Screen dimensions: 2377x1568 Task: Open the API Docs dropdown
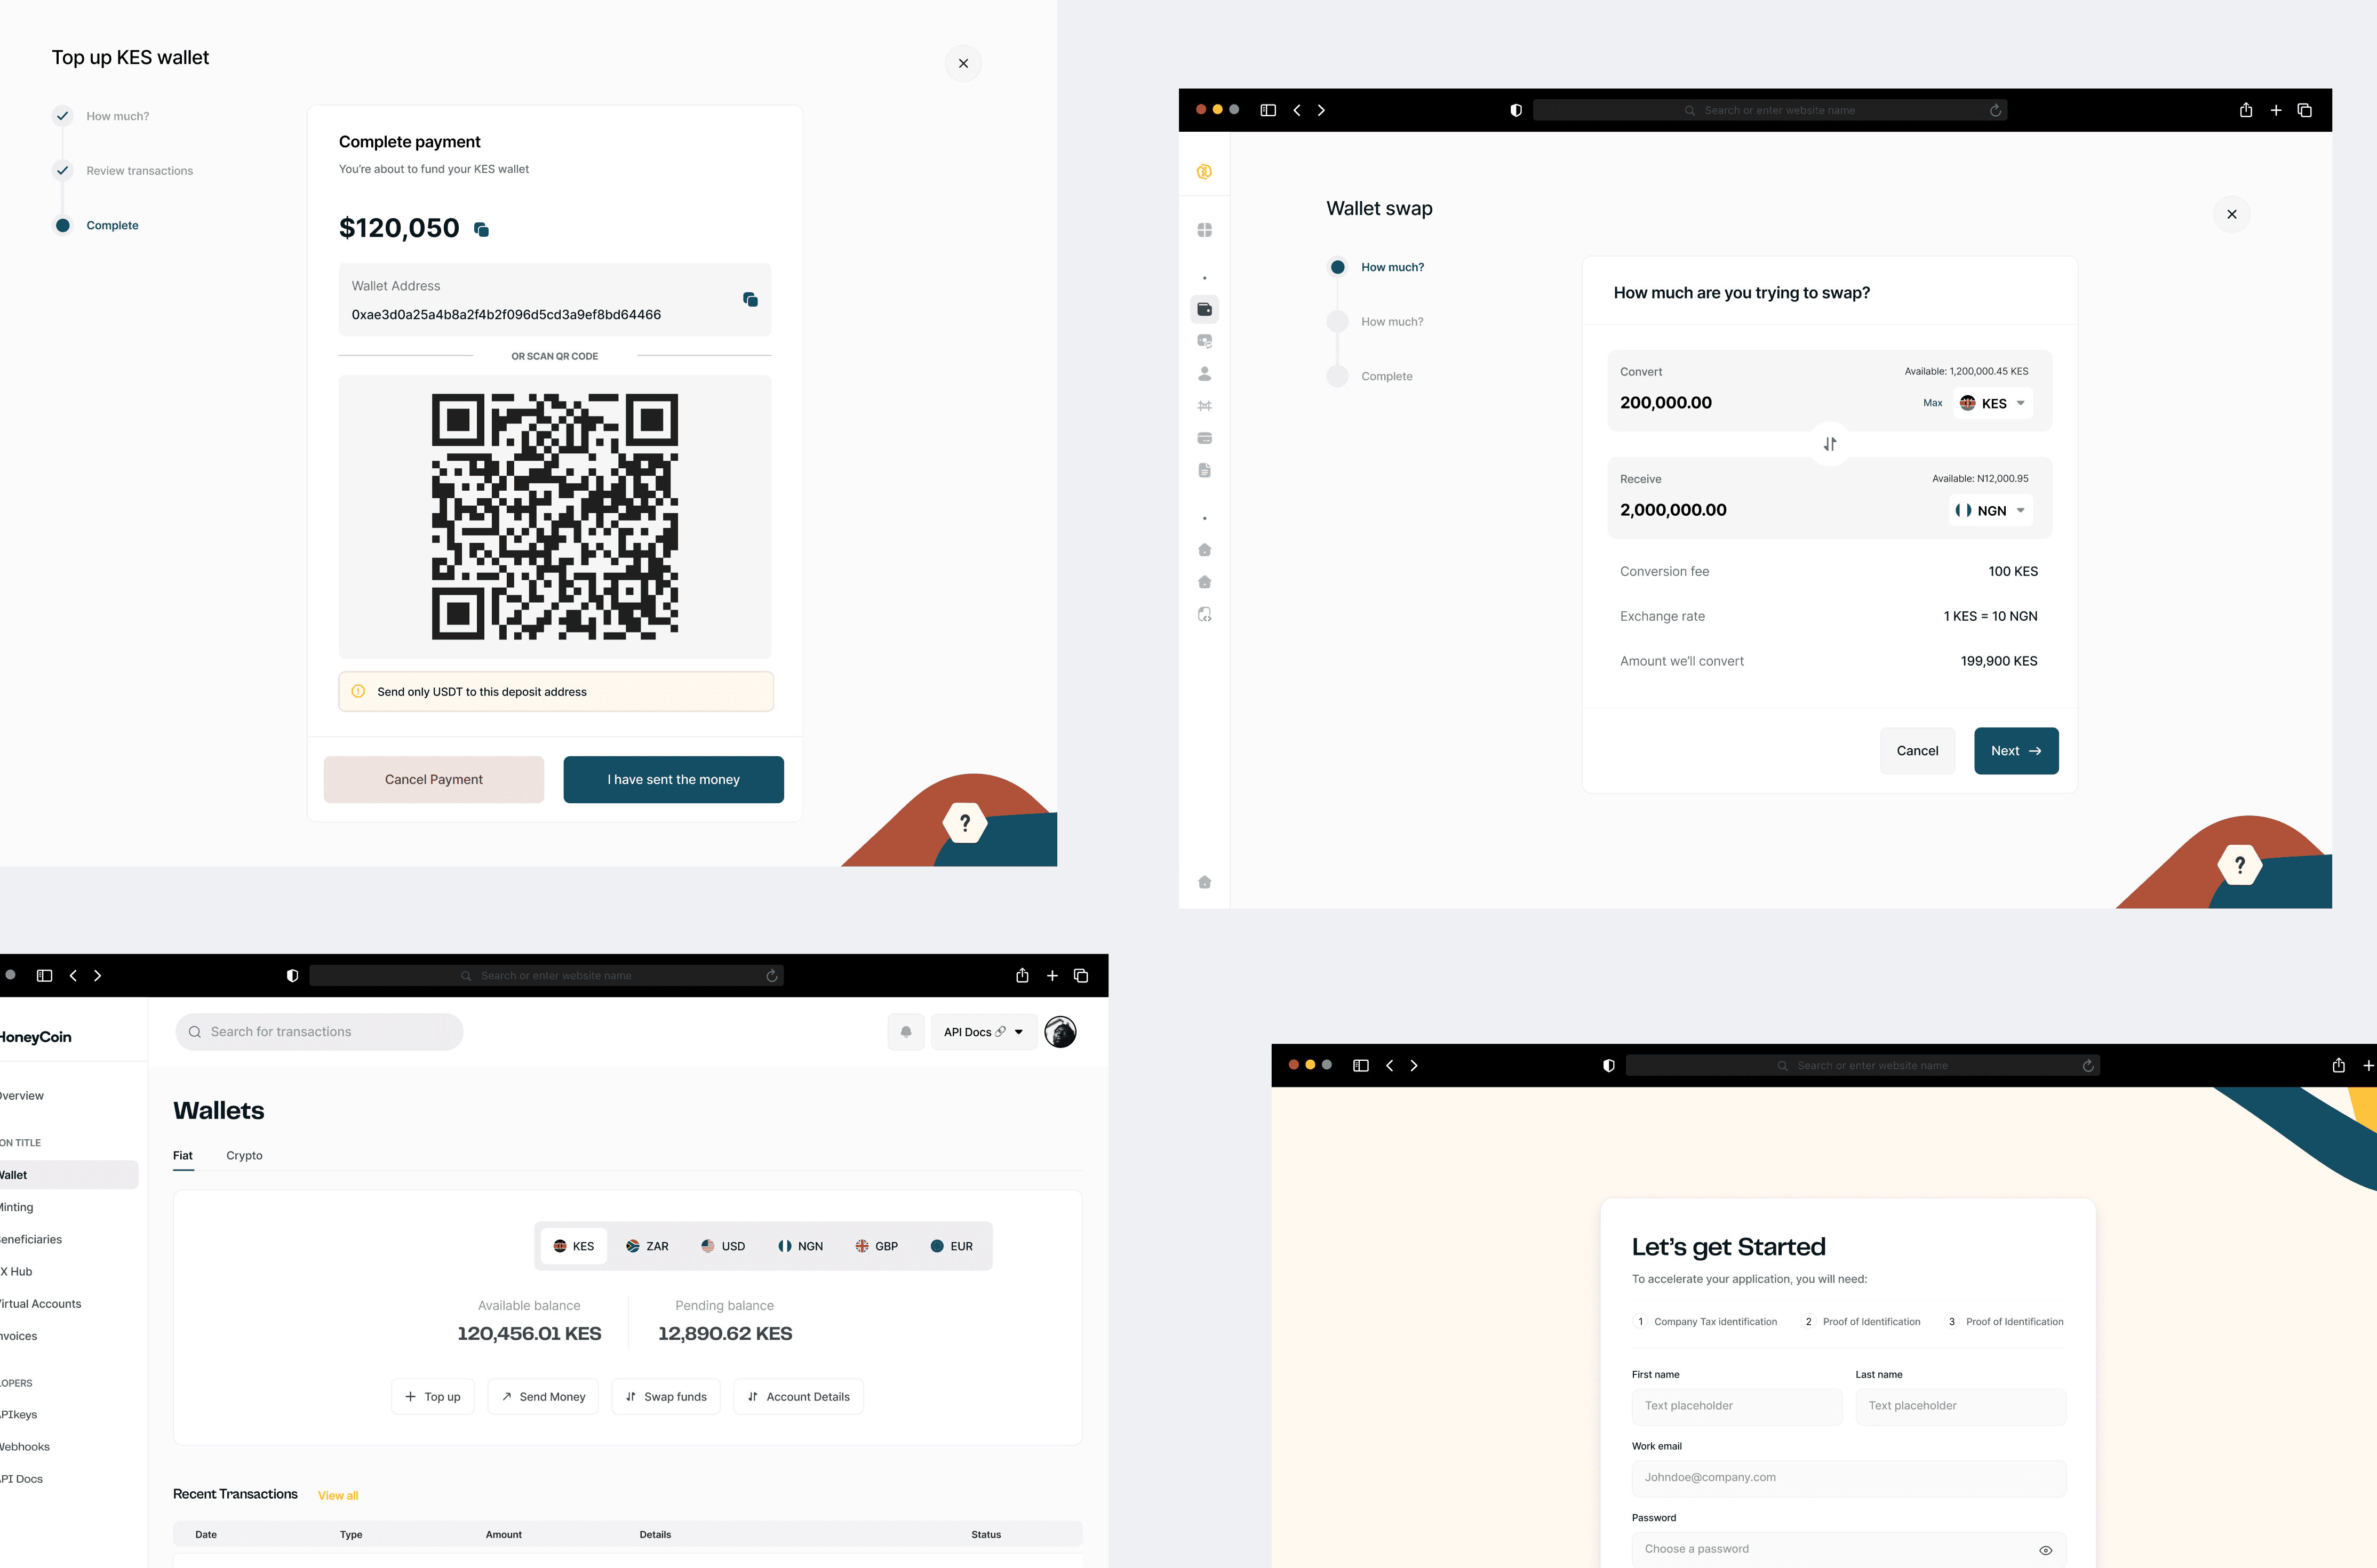tap(983, 1032)
